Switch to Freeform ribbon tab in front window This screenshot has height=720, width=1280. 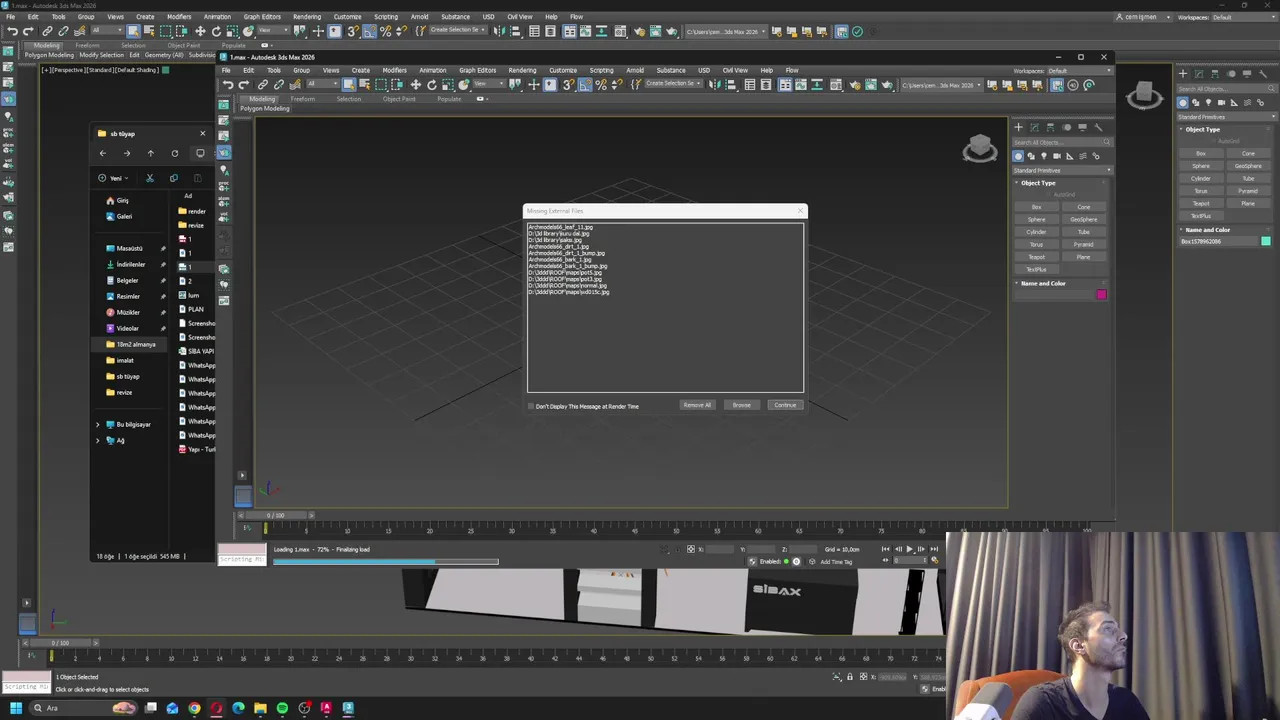pyautogui.click(x=302, y=99)
